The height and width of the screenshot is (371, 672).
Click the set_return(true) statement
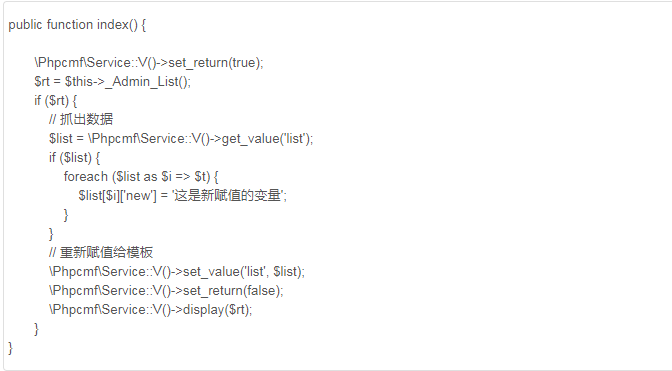[x=149, y=63]
